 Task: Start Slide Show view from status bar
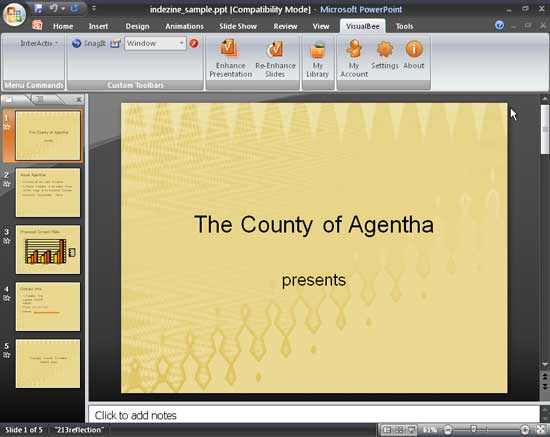[411, 430]
